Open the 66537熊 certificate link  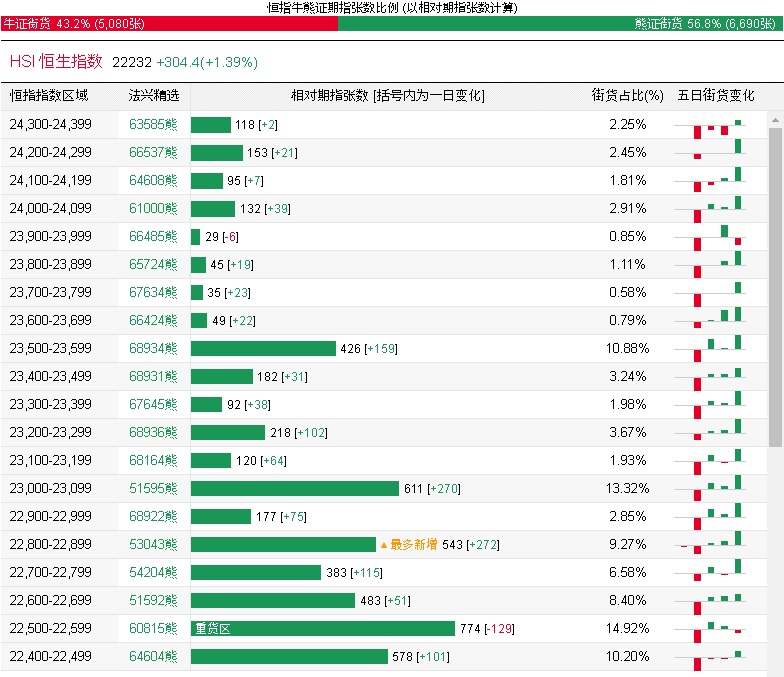pos(153,153)
